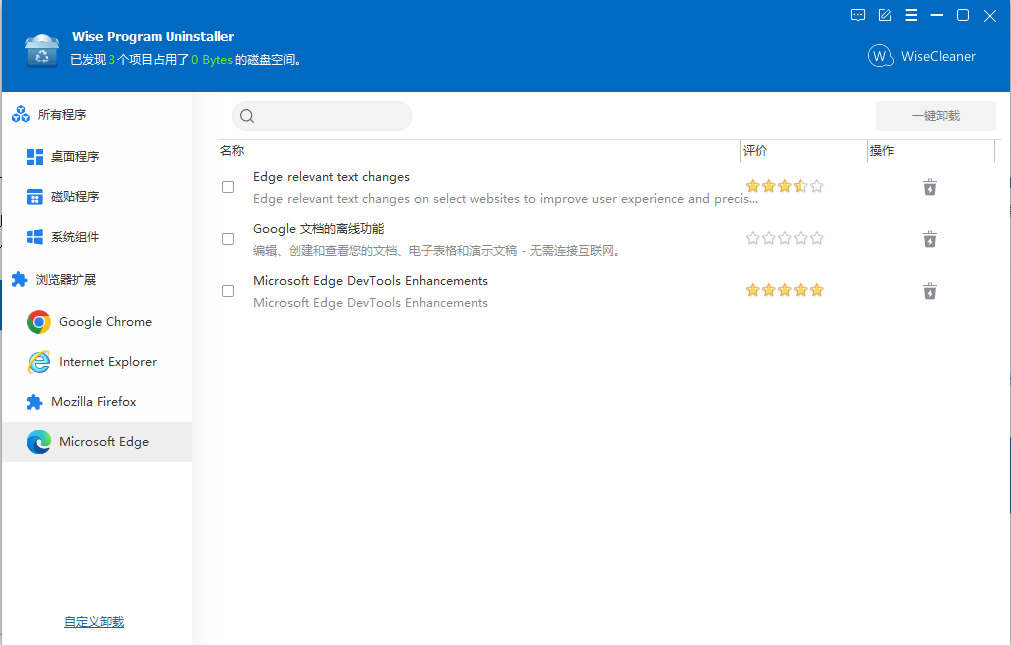Click the WiseCleaner logo
Viewport: 1011px width, 645px height.
922,56
